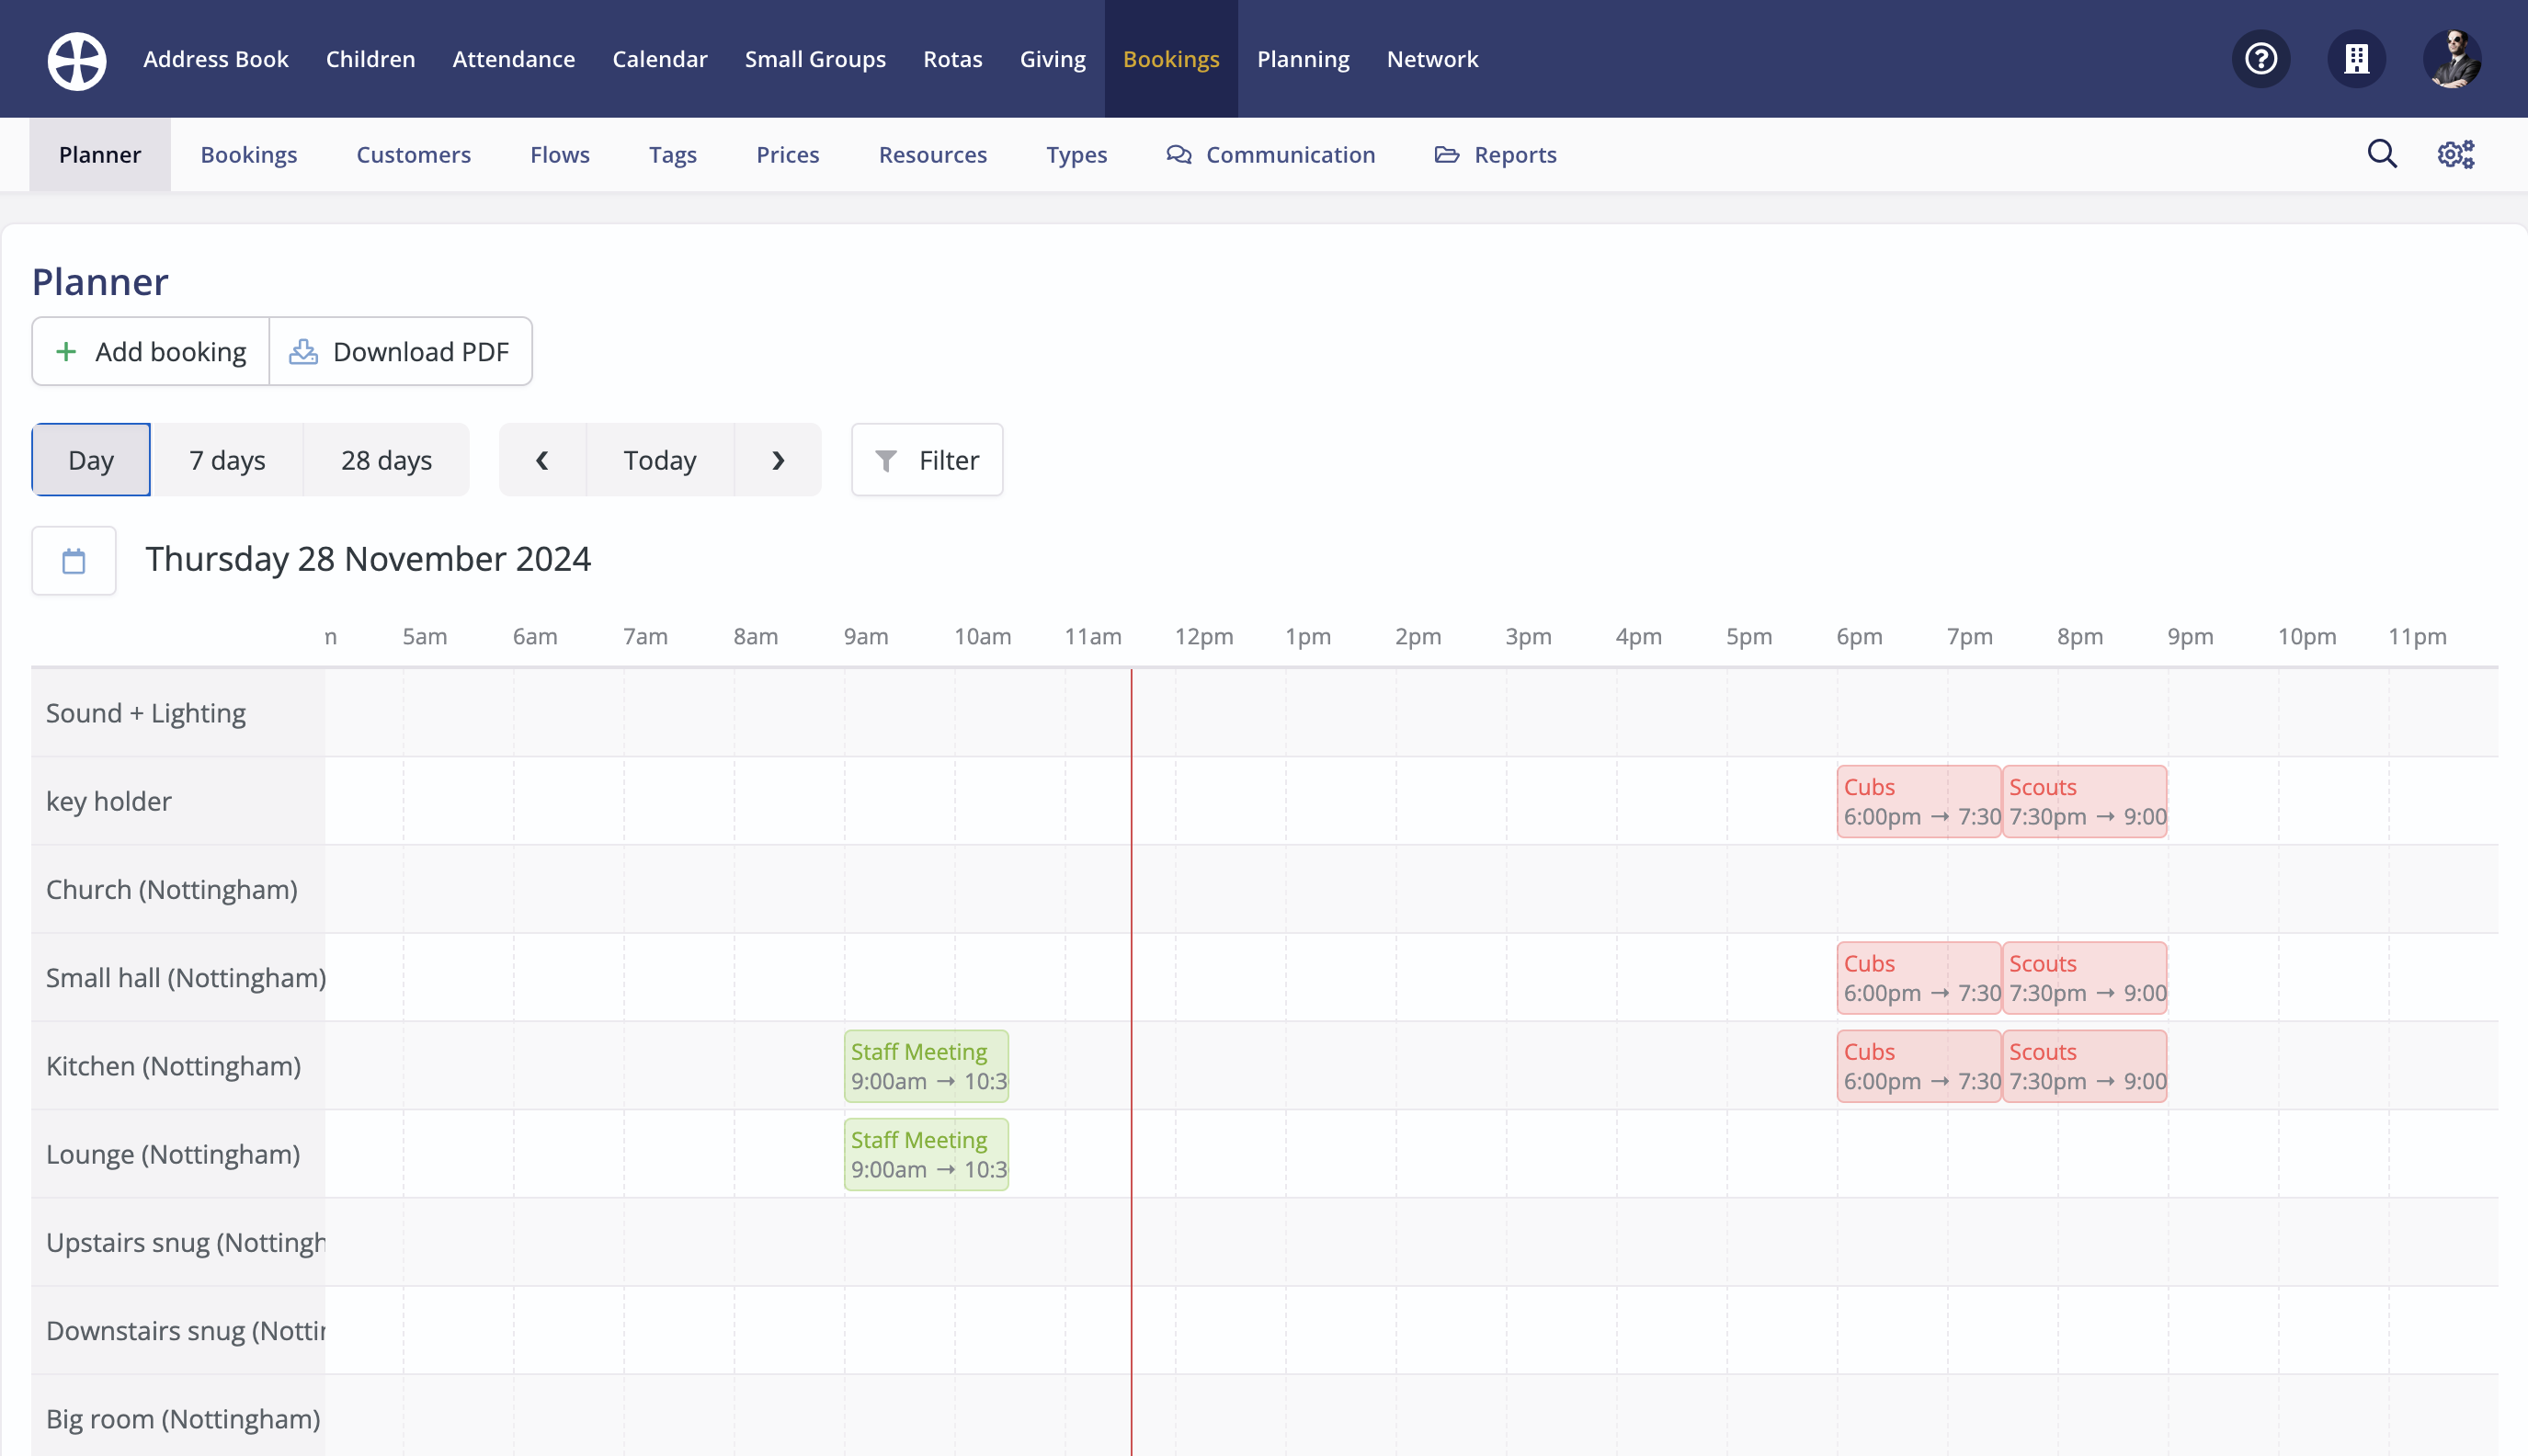Open Staff Meeting booking in Lounge row
This screenshot has width=2528, height=1456.
tap(926, 1154)
